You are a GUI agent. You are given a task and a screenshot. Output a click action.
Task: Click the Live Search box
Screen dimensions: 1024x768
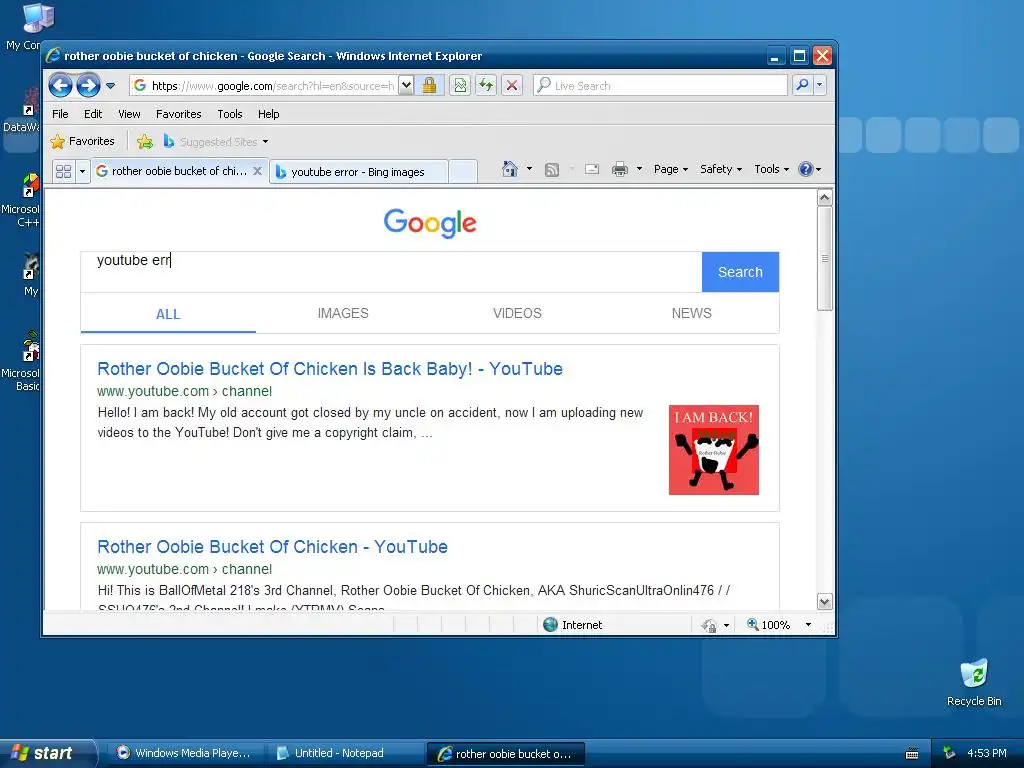pos(660,86)
